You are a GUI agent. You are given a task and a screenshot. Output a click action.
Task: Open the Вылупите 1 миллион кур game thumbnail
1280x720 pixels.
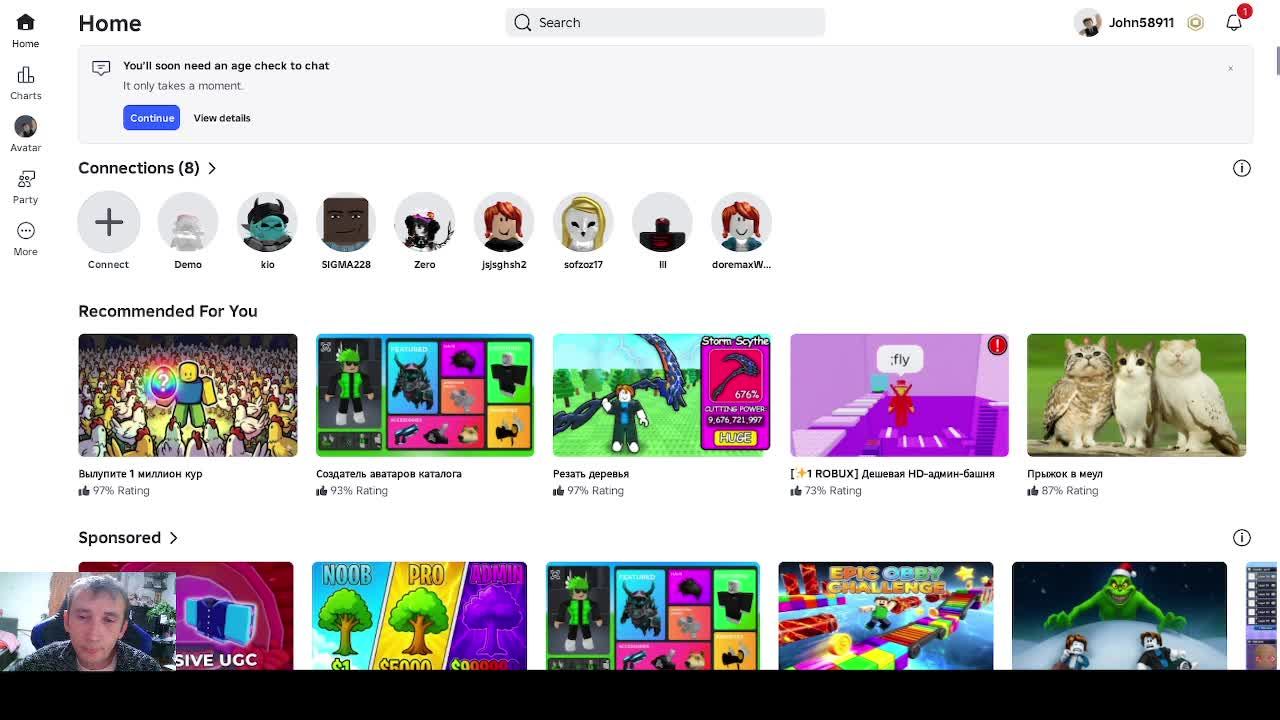(188, 395)
